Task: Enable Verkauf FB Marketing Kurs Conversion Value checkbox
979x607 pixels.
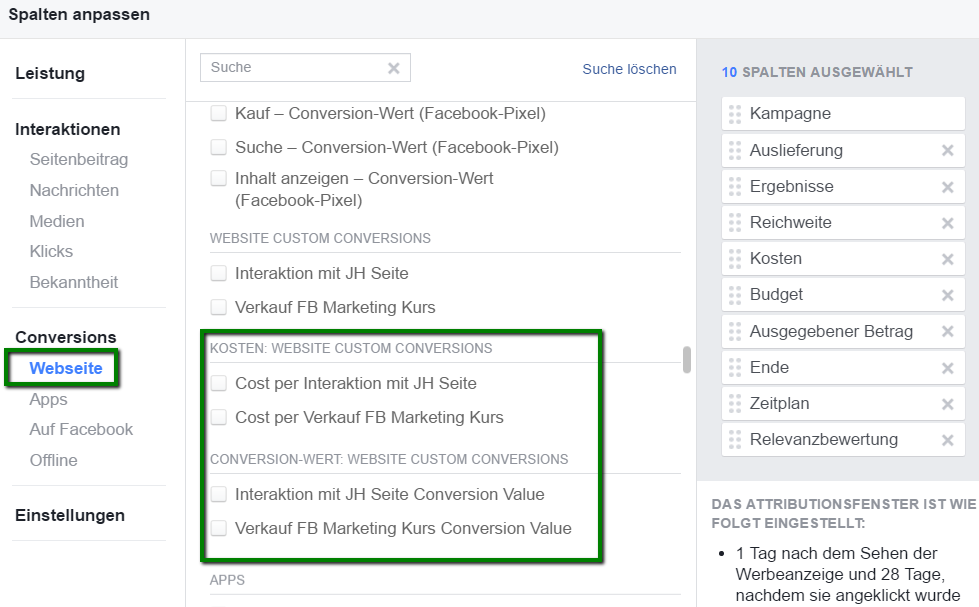Action: click(x=219, y=528)
